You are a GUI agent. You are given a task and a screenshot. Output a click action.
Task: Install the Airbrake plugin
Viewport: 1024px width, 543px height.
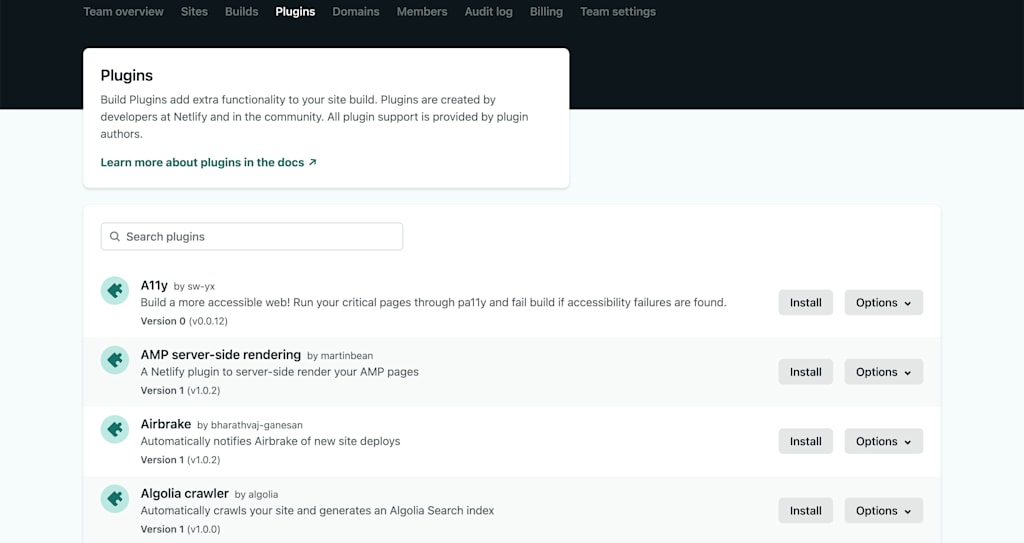point(805,441)
